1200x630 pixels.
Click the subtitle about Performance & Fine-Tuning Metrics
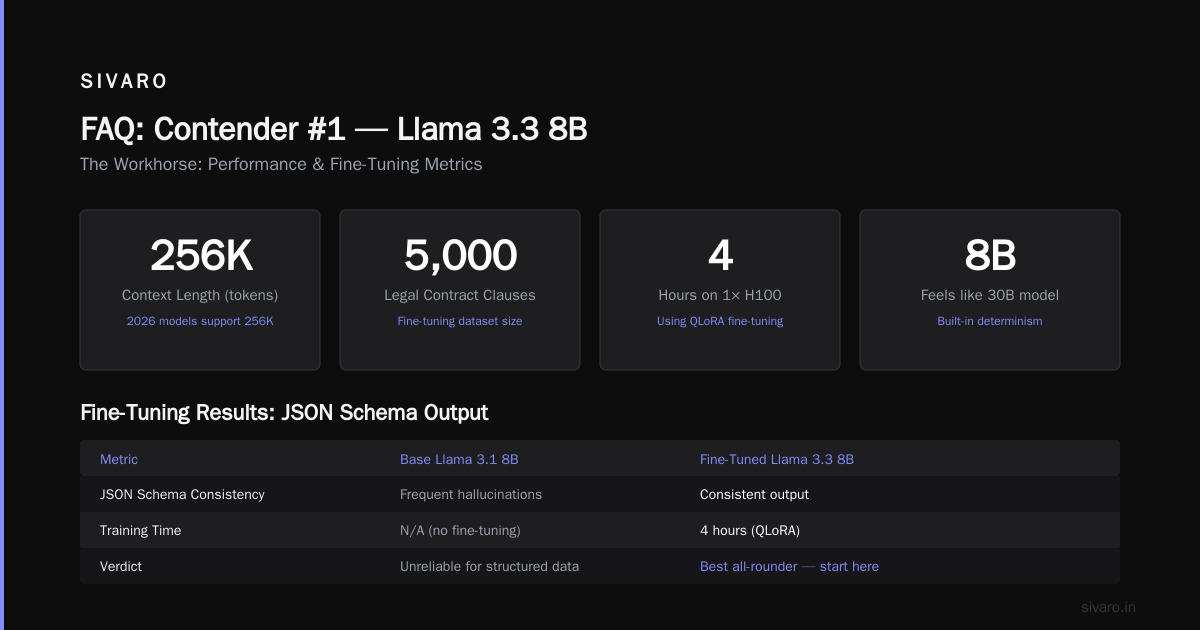pos(281,164)
